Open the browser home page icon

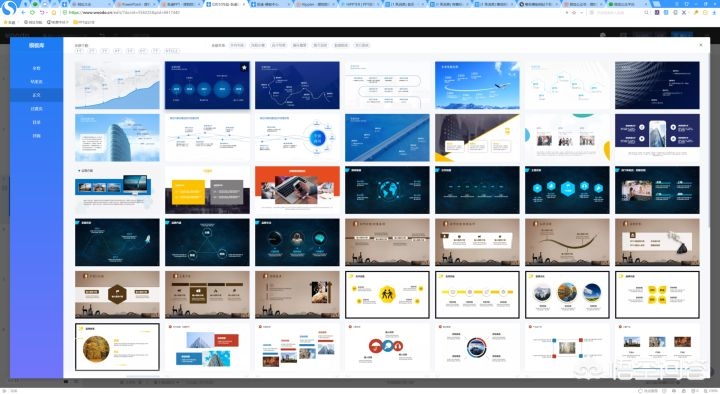click(53, 12)
